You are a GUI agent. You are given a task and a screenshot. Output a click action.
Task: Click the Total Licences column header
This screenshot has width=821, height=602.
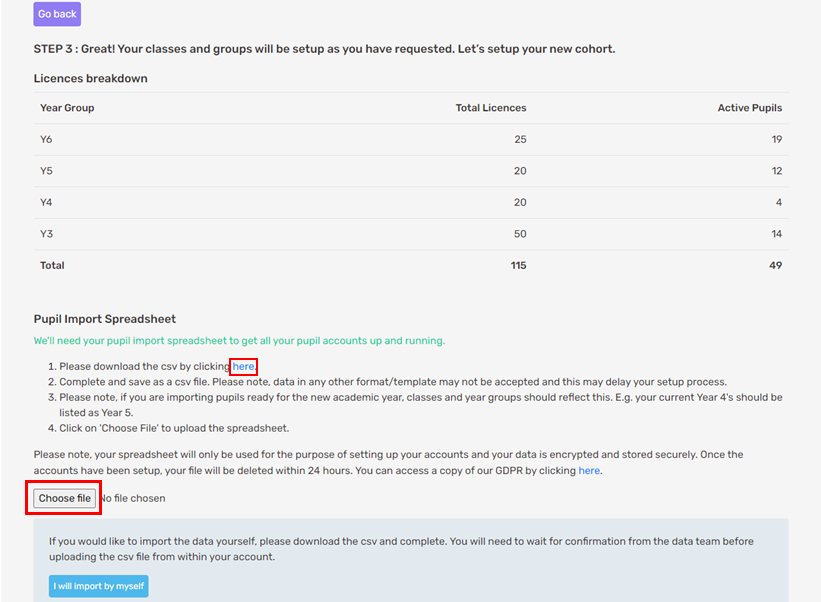(491, 108)
